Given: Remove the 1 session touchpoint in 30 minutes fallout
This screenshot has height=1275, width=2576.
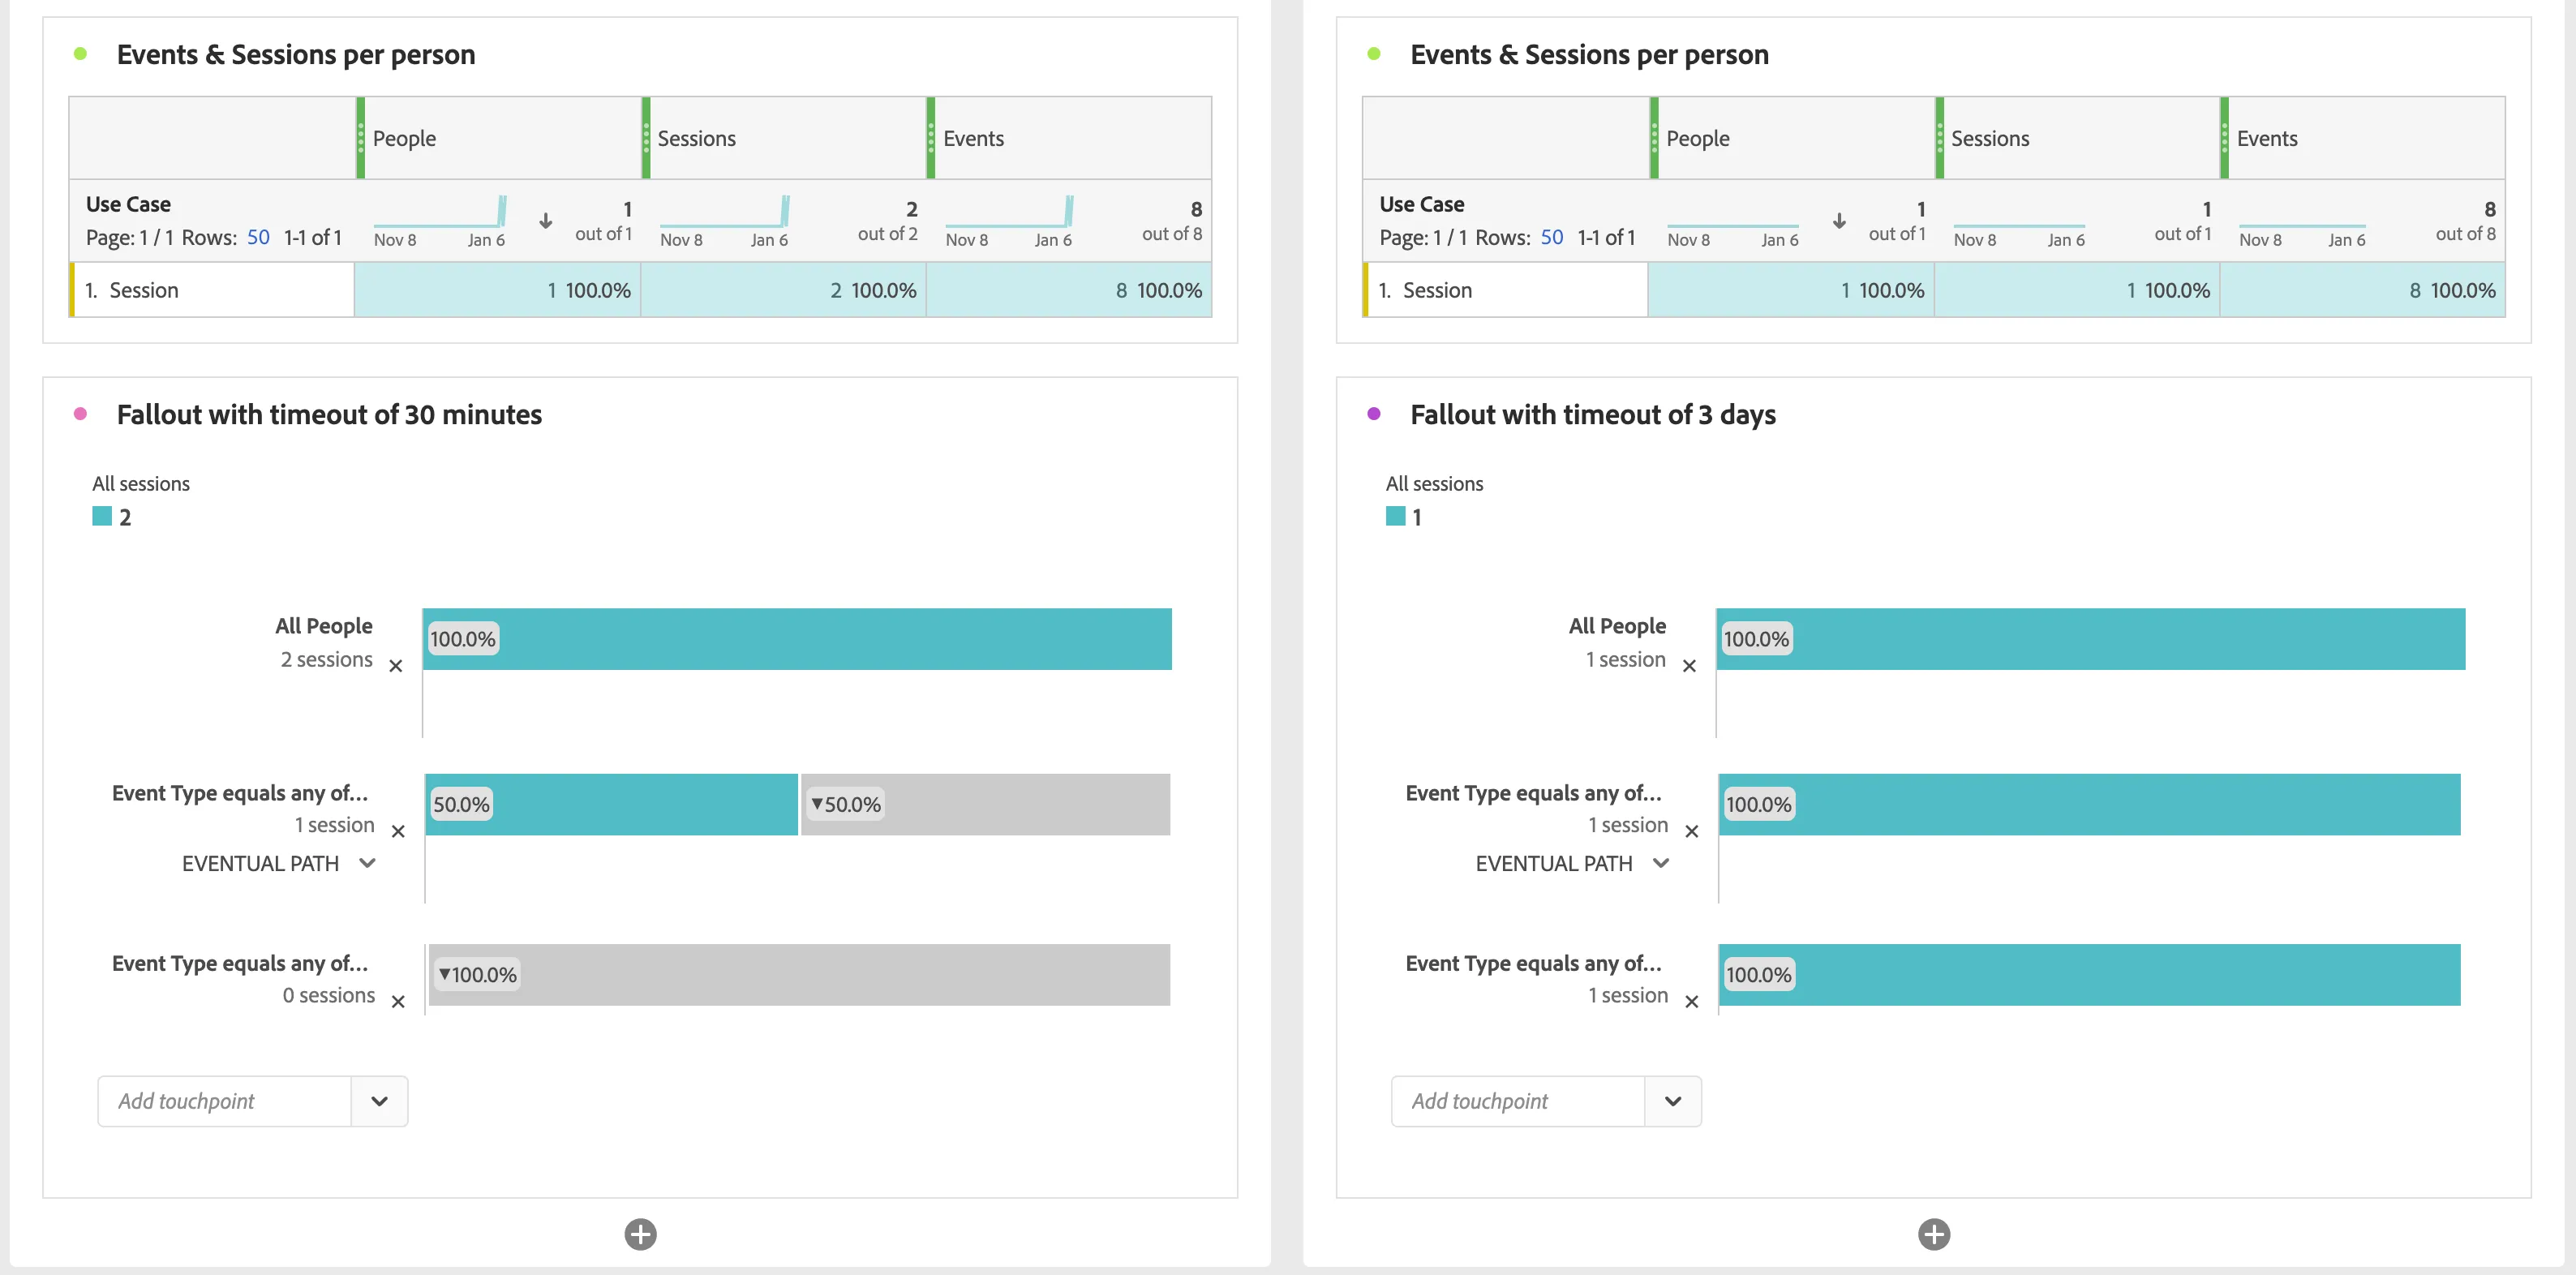Looking at the screenshot, I should coord(398,831).
